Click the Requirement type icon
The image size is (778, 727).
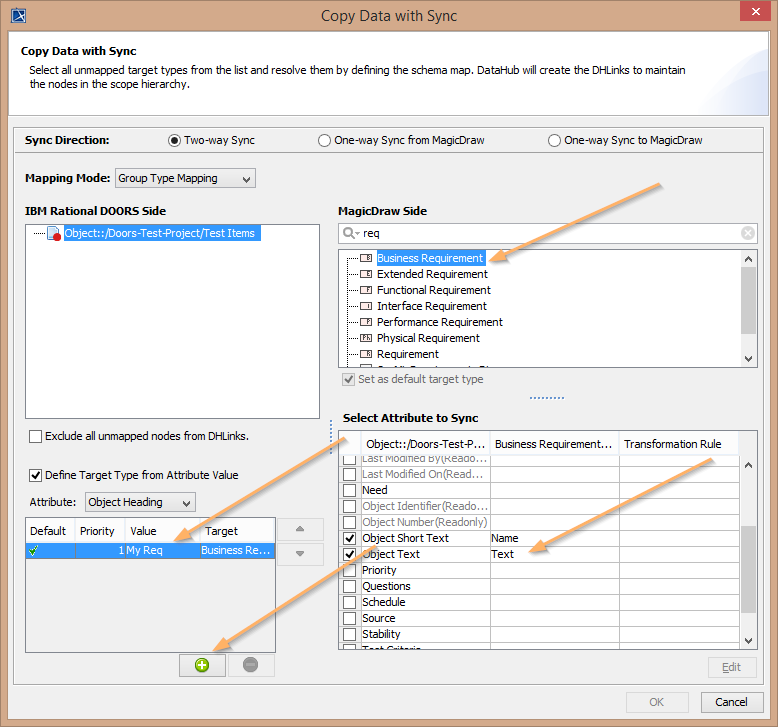tap(366, 354)
